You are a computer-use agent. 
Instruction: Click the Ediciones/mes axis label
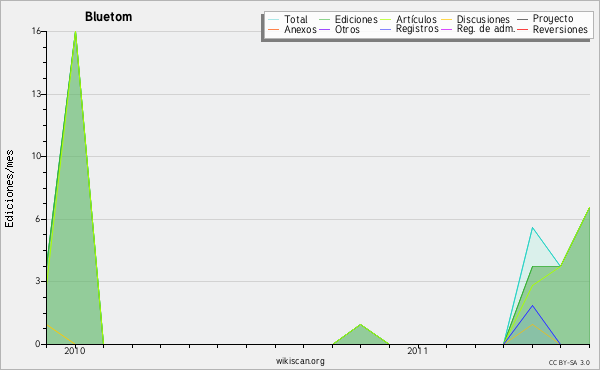pos(9,189)
